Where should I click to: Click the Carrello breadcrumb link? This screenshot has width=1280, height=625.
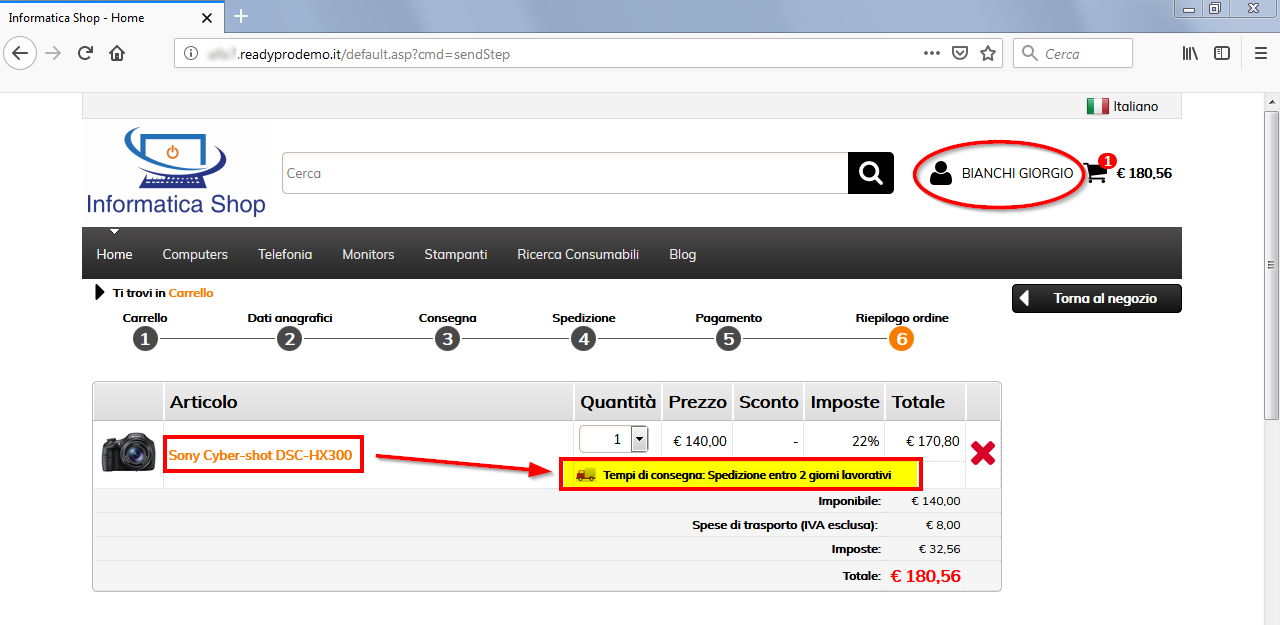pyautogui.click(x=191, y=293)
